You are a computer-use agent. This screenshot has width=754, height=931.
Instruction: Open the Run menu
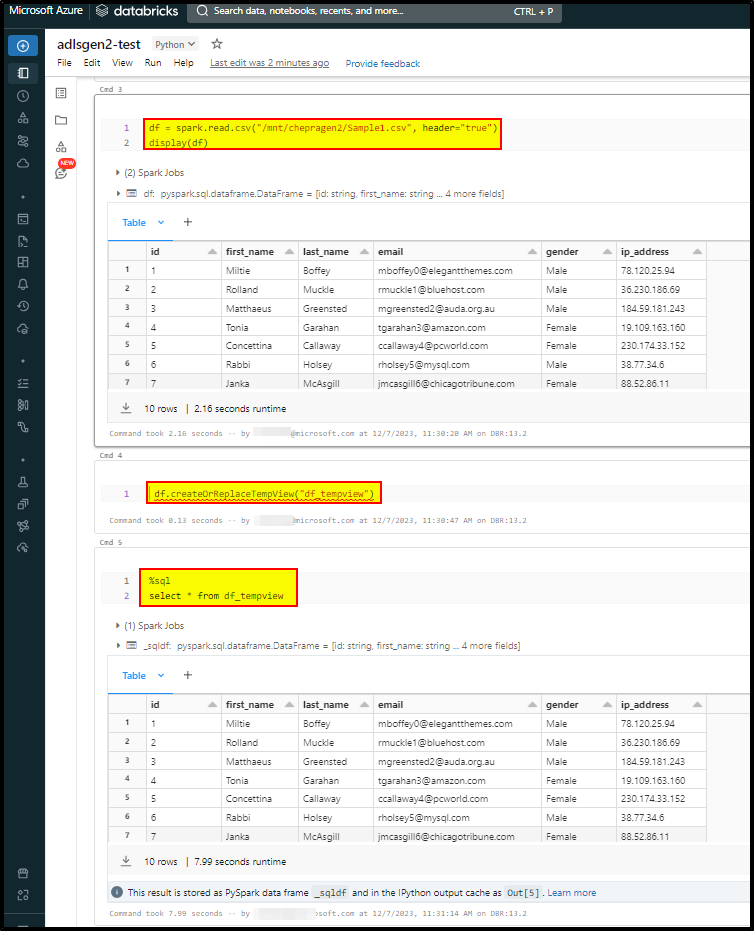(x=153, y=63)
